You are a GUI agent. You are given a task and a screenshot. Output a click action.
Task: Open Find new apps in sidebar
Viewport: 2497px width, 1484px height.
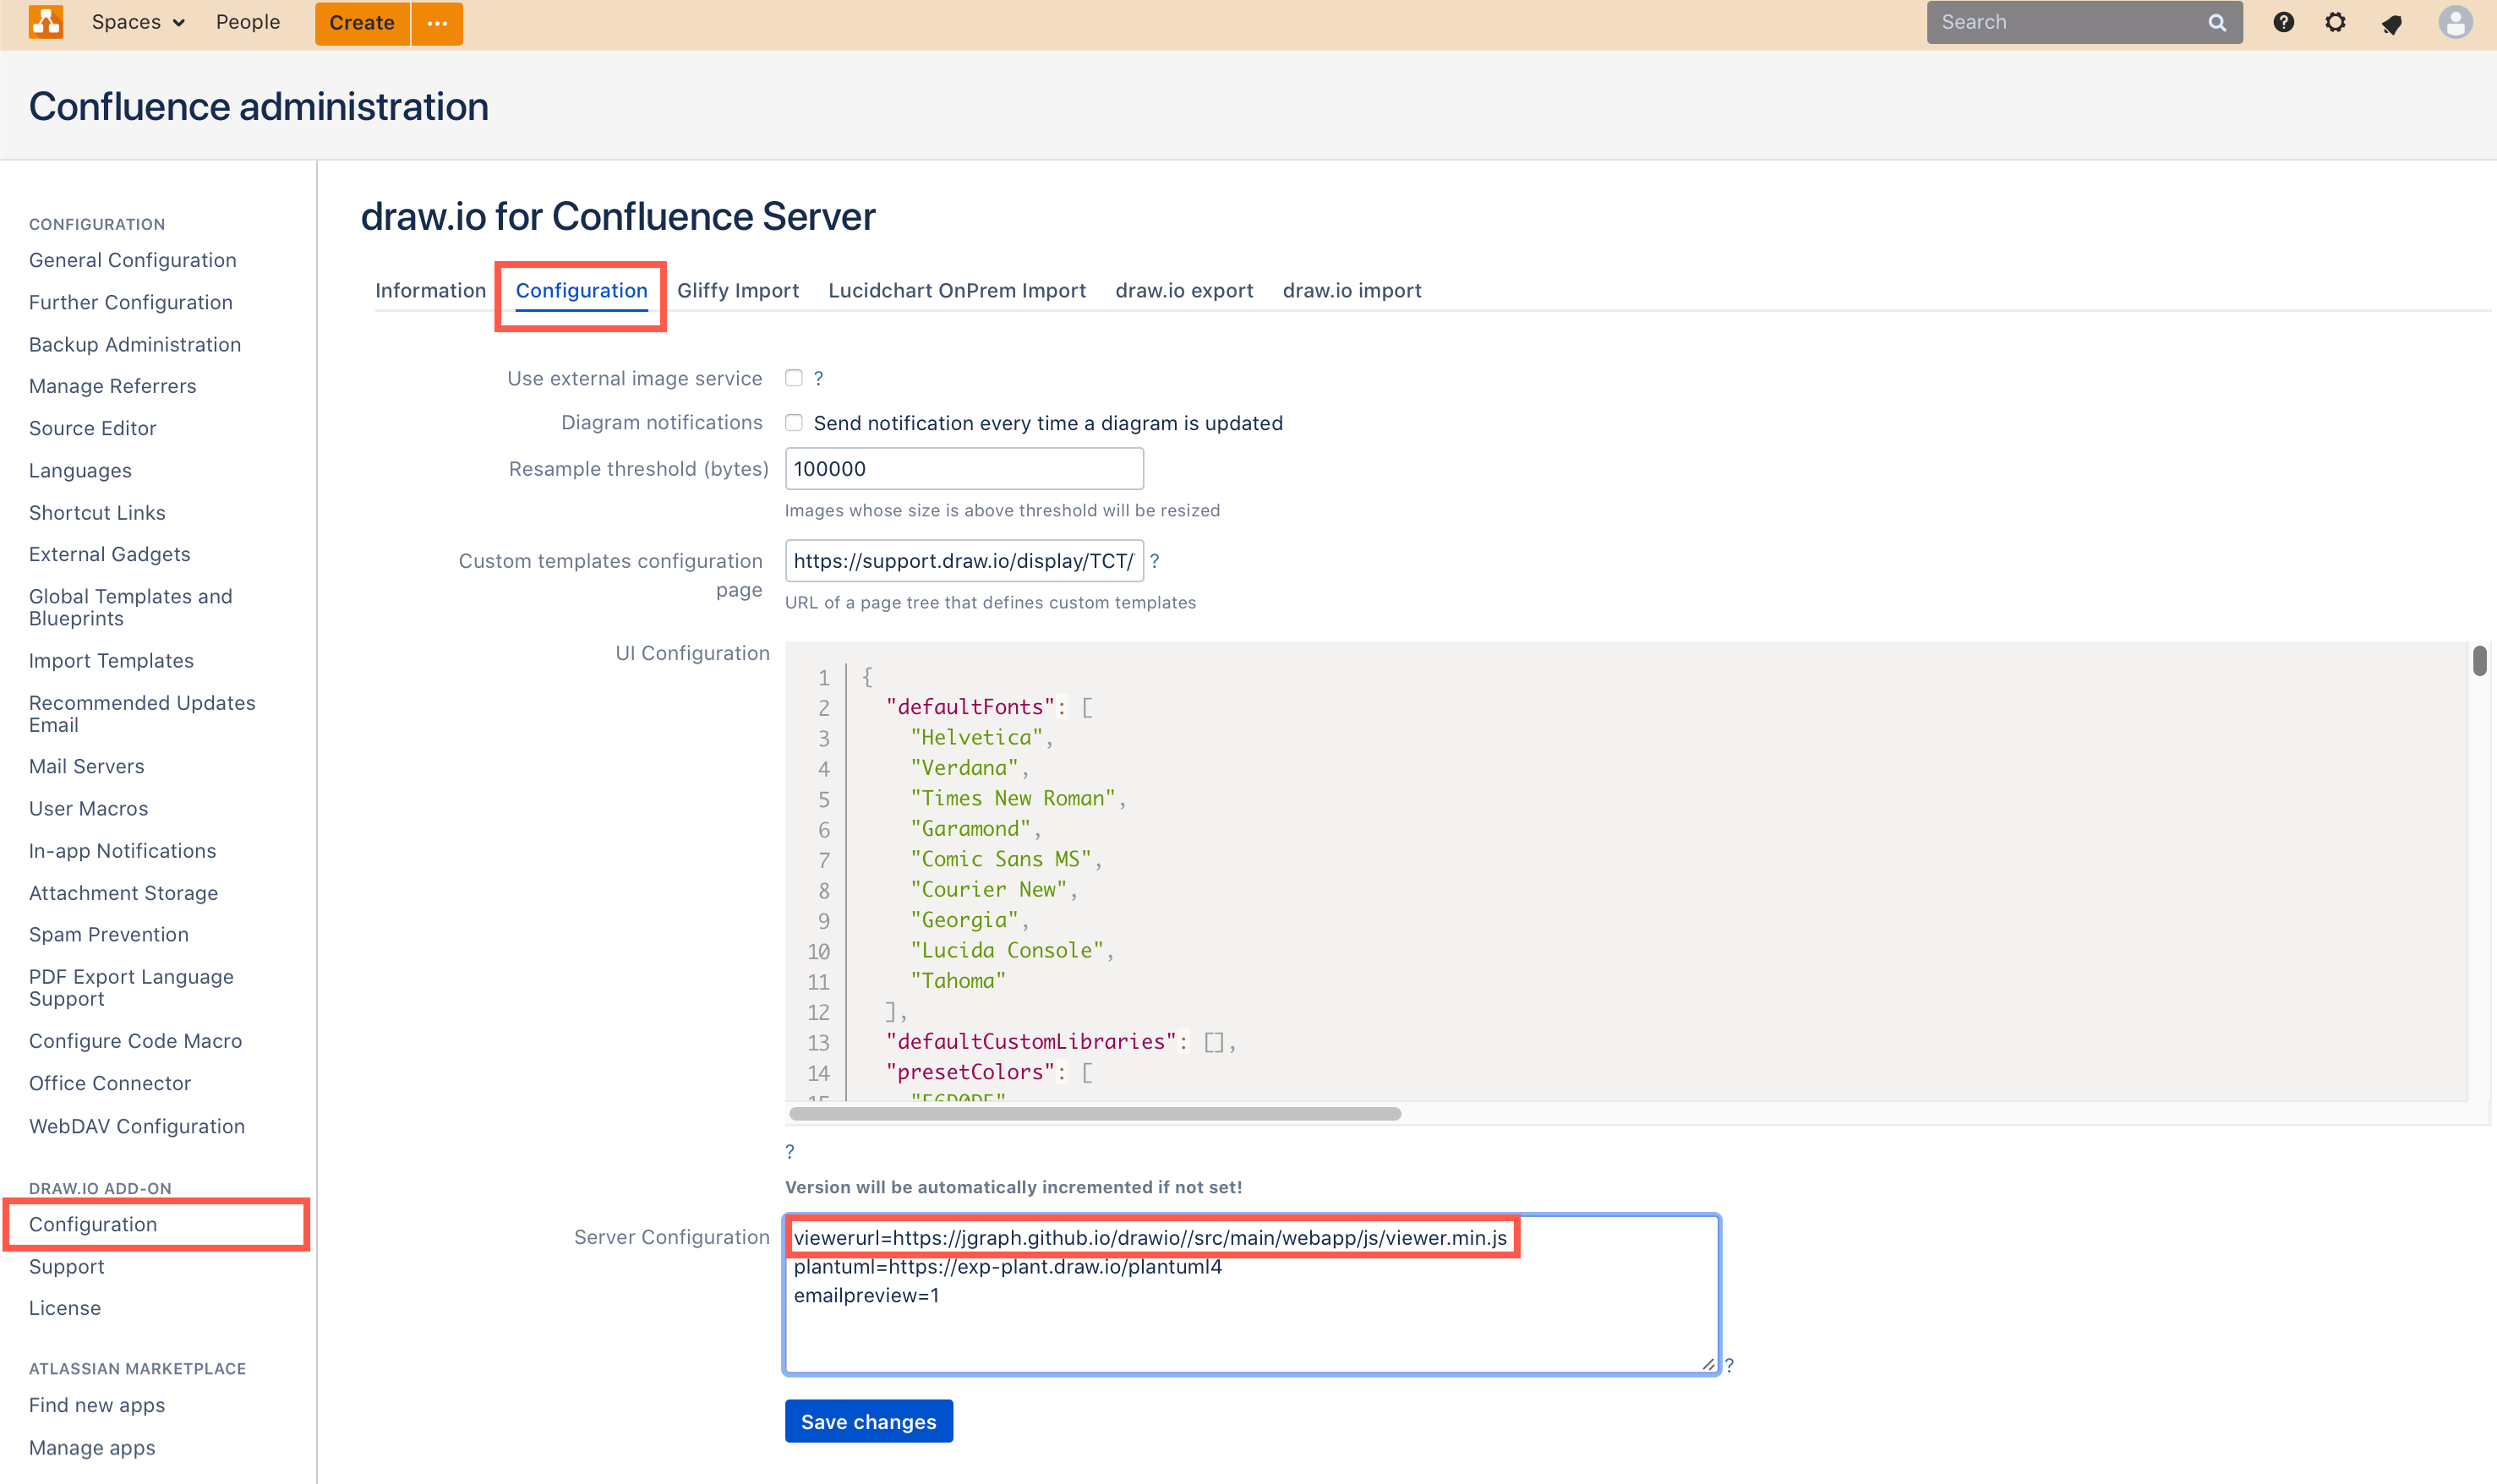[x=96, y=1405]
